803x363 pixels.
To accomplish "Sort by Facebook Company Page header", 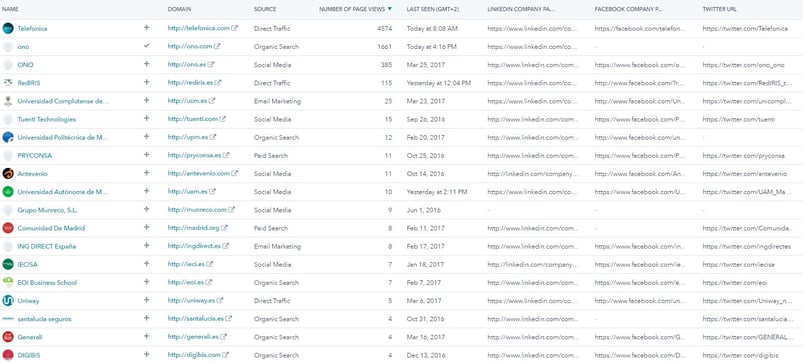I will (x=629, y=9).
